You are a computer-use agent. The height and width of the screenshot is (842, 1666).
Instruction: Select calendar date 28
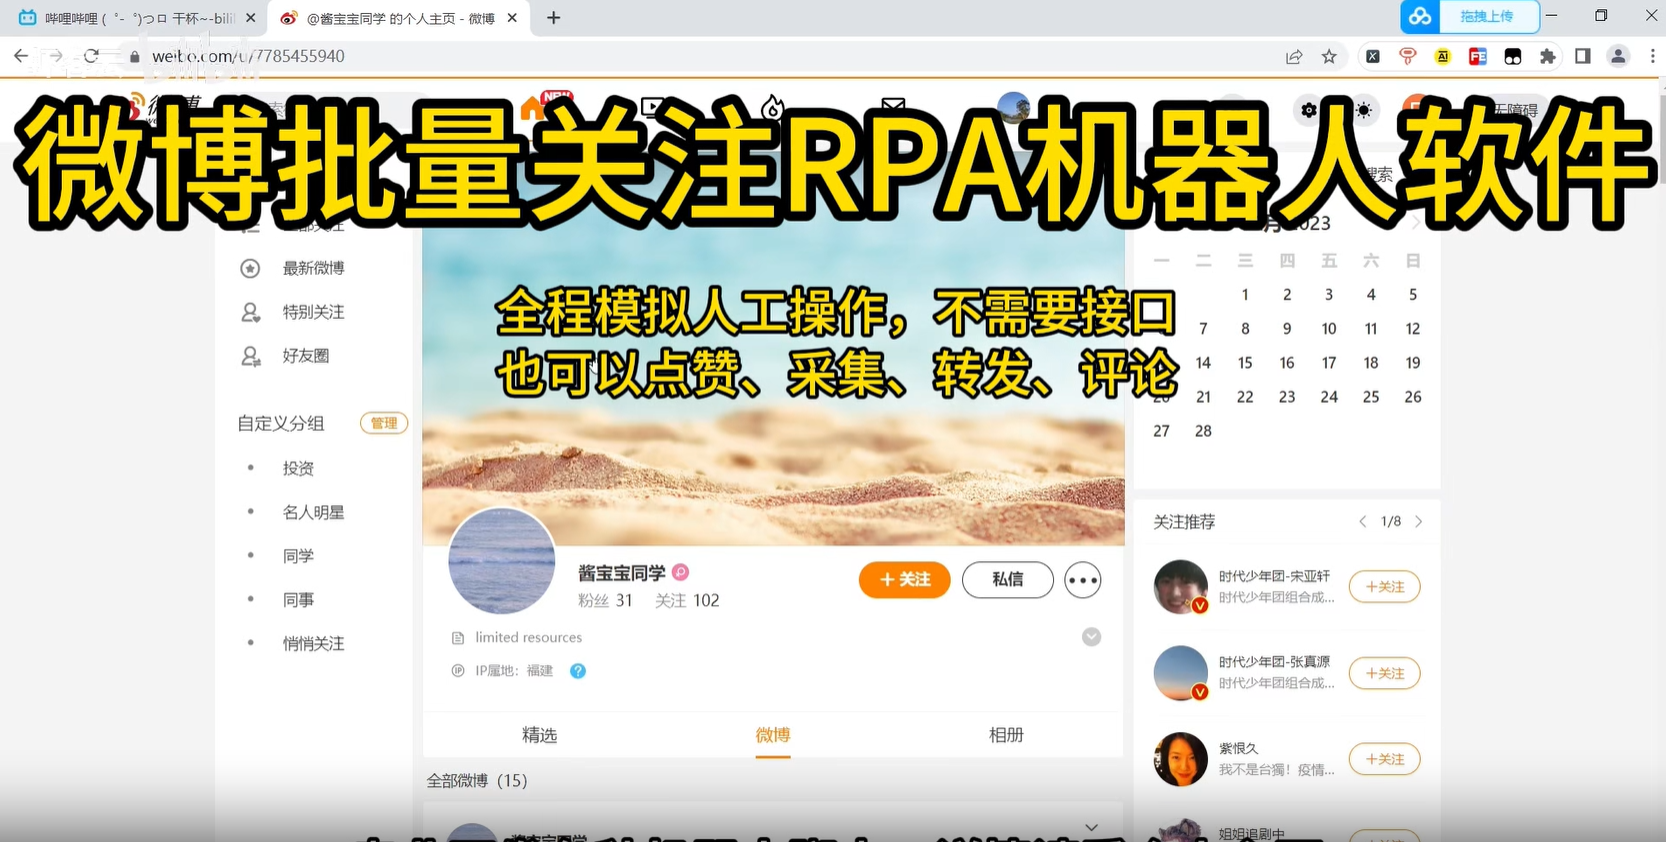click(x=1203, y=431)
